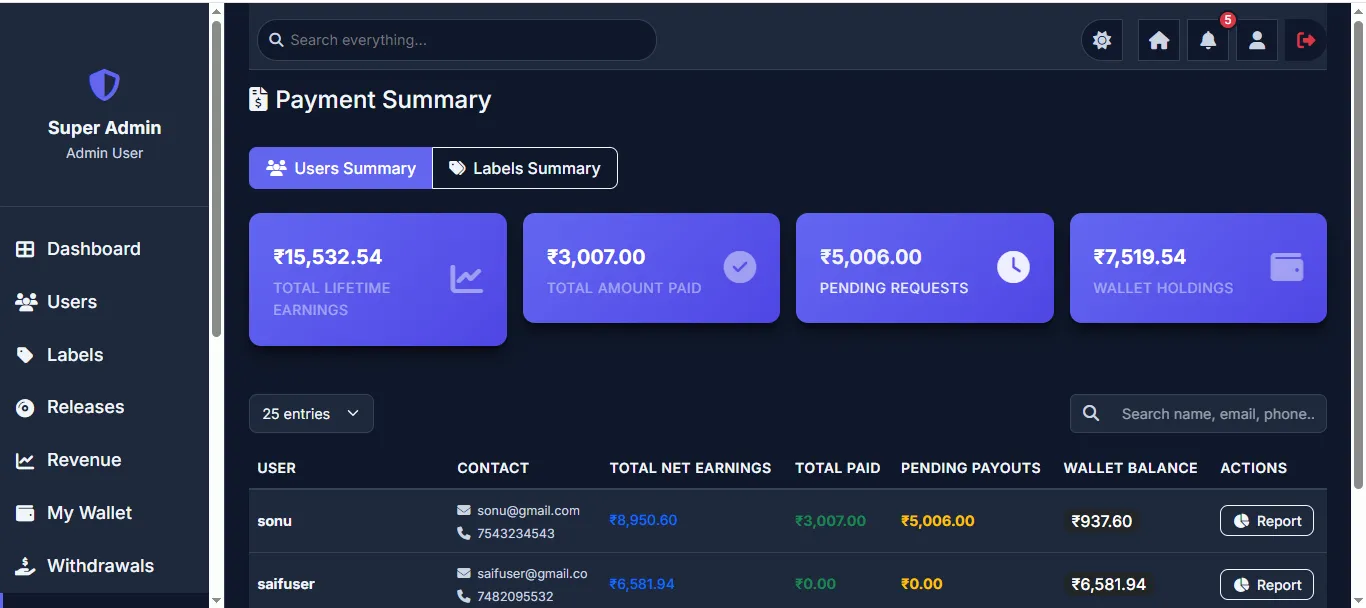Click sonu's total paid ₹3,007.00
Viewport: 1366px width, 608px height.
click(831, 521)
